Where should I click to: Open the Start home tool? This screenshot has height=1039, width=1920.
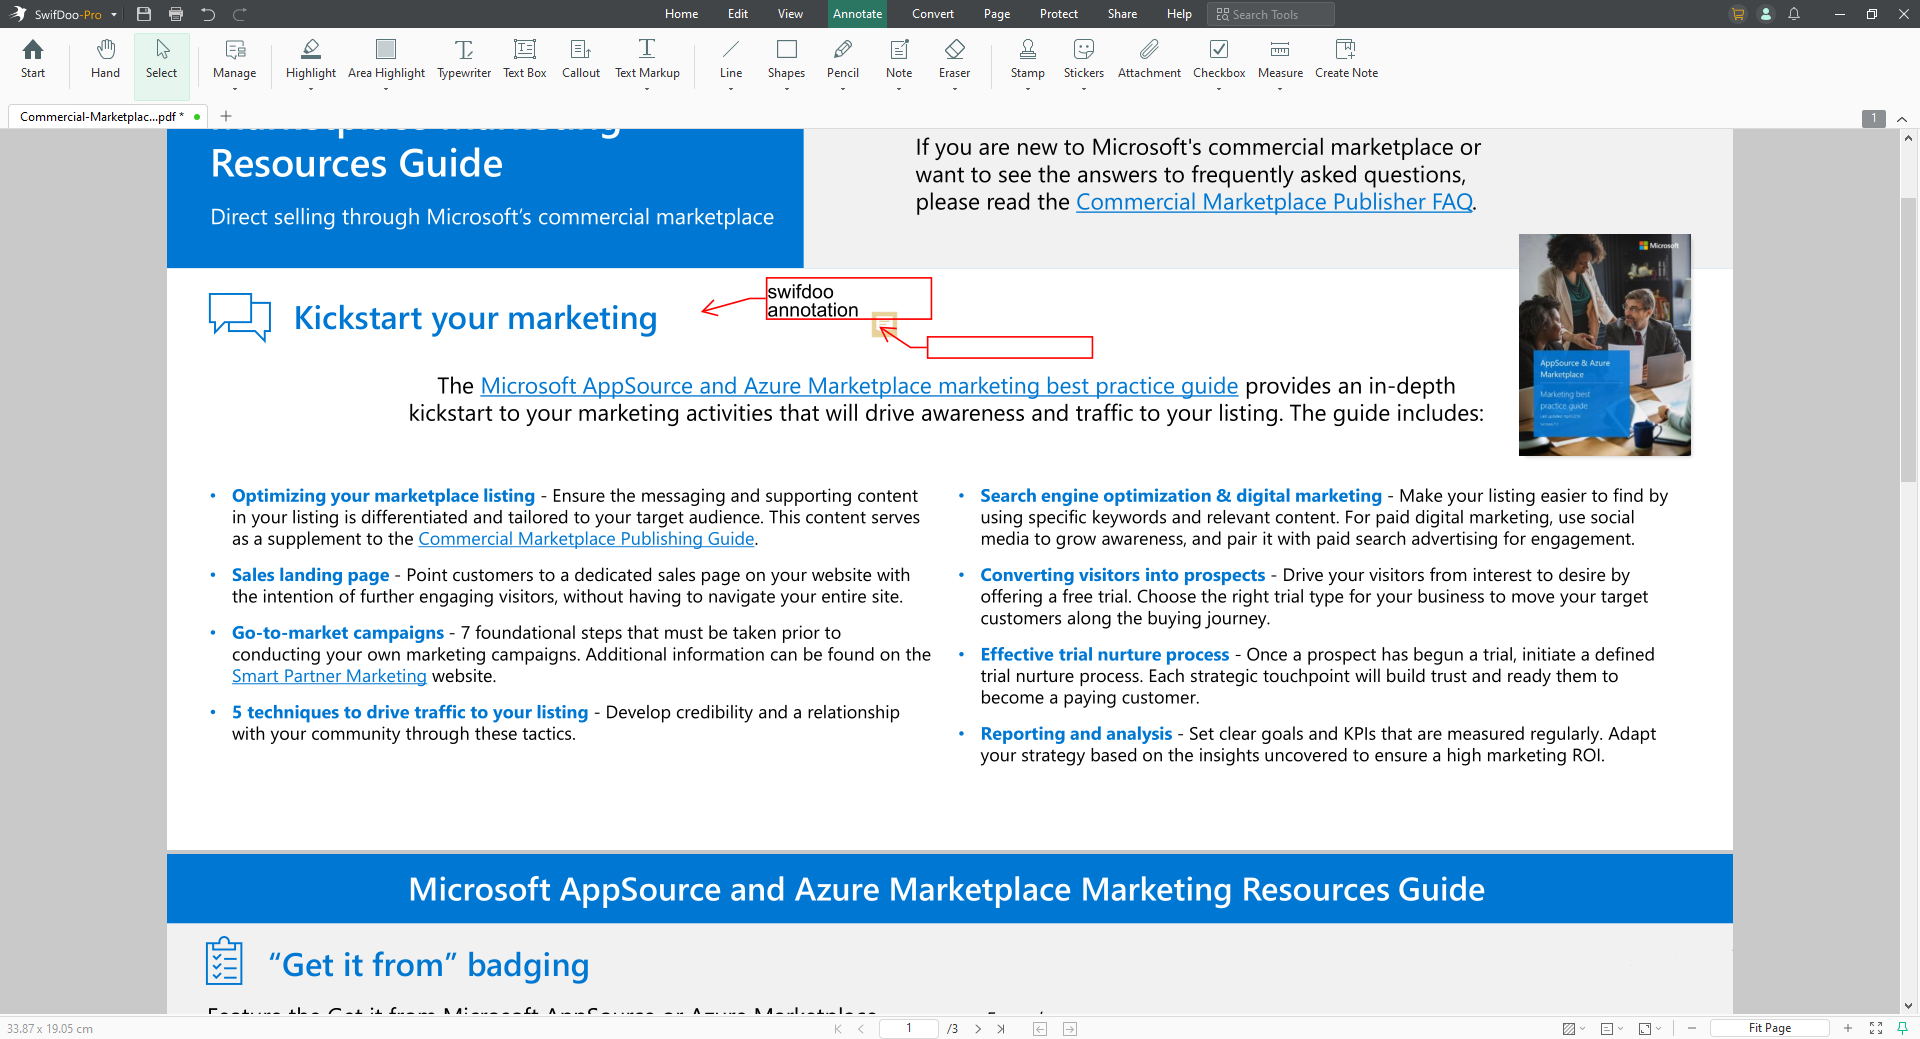[33, 59]
